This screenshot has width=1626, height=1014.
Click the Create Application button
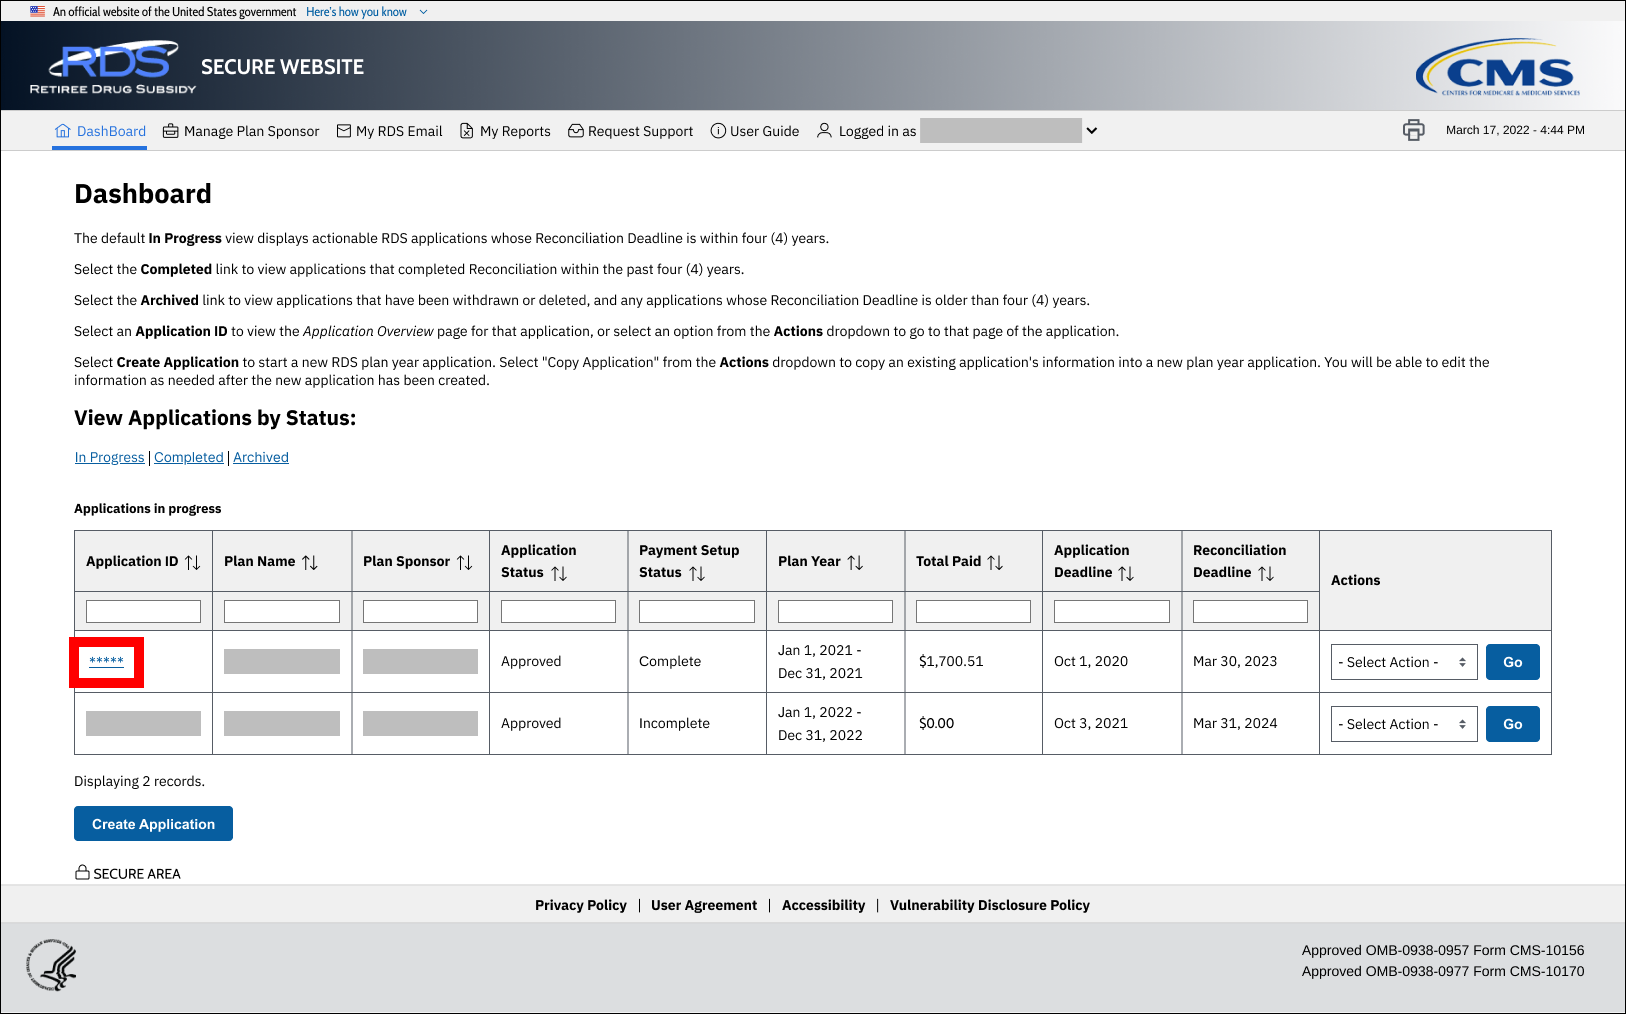(x=153, y=824)
